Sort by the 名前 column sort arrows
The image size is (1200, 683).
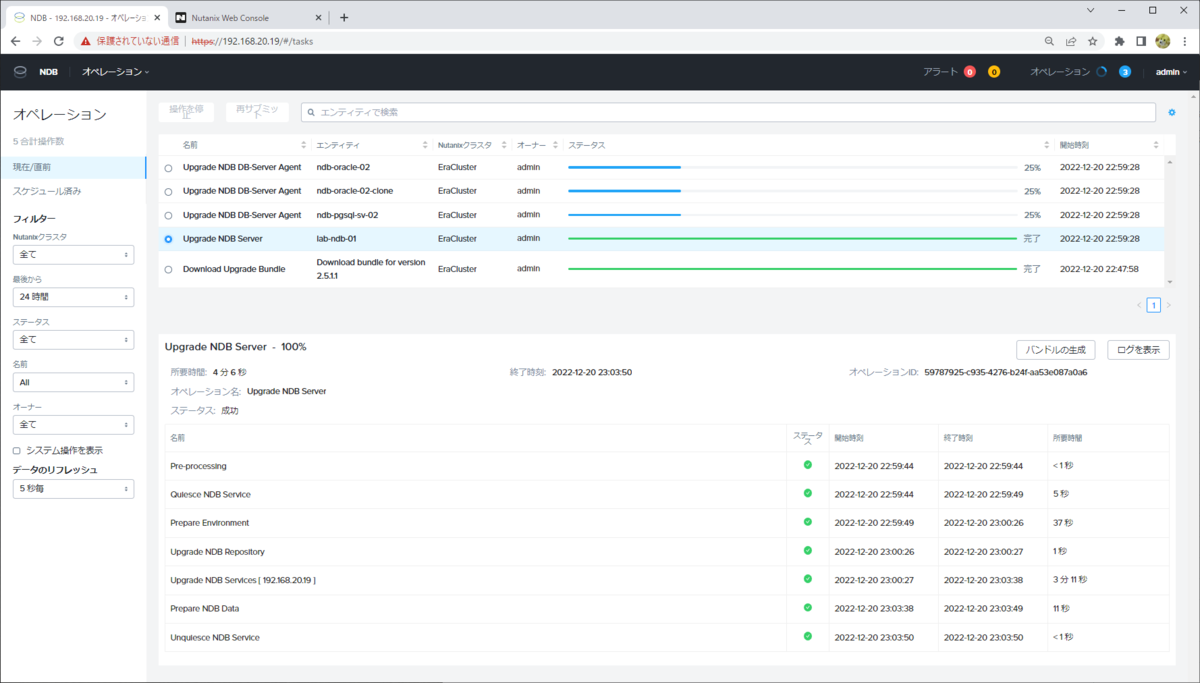[x=304, y=145]
